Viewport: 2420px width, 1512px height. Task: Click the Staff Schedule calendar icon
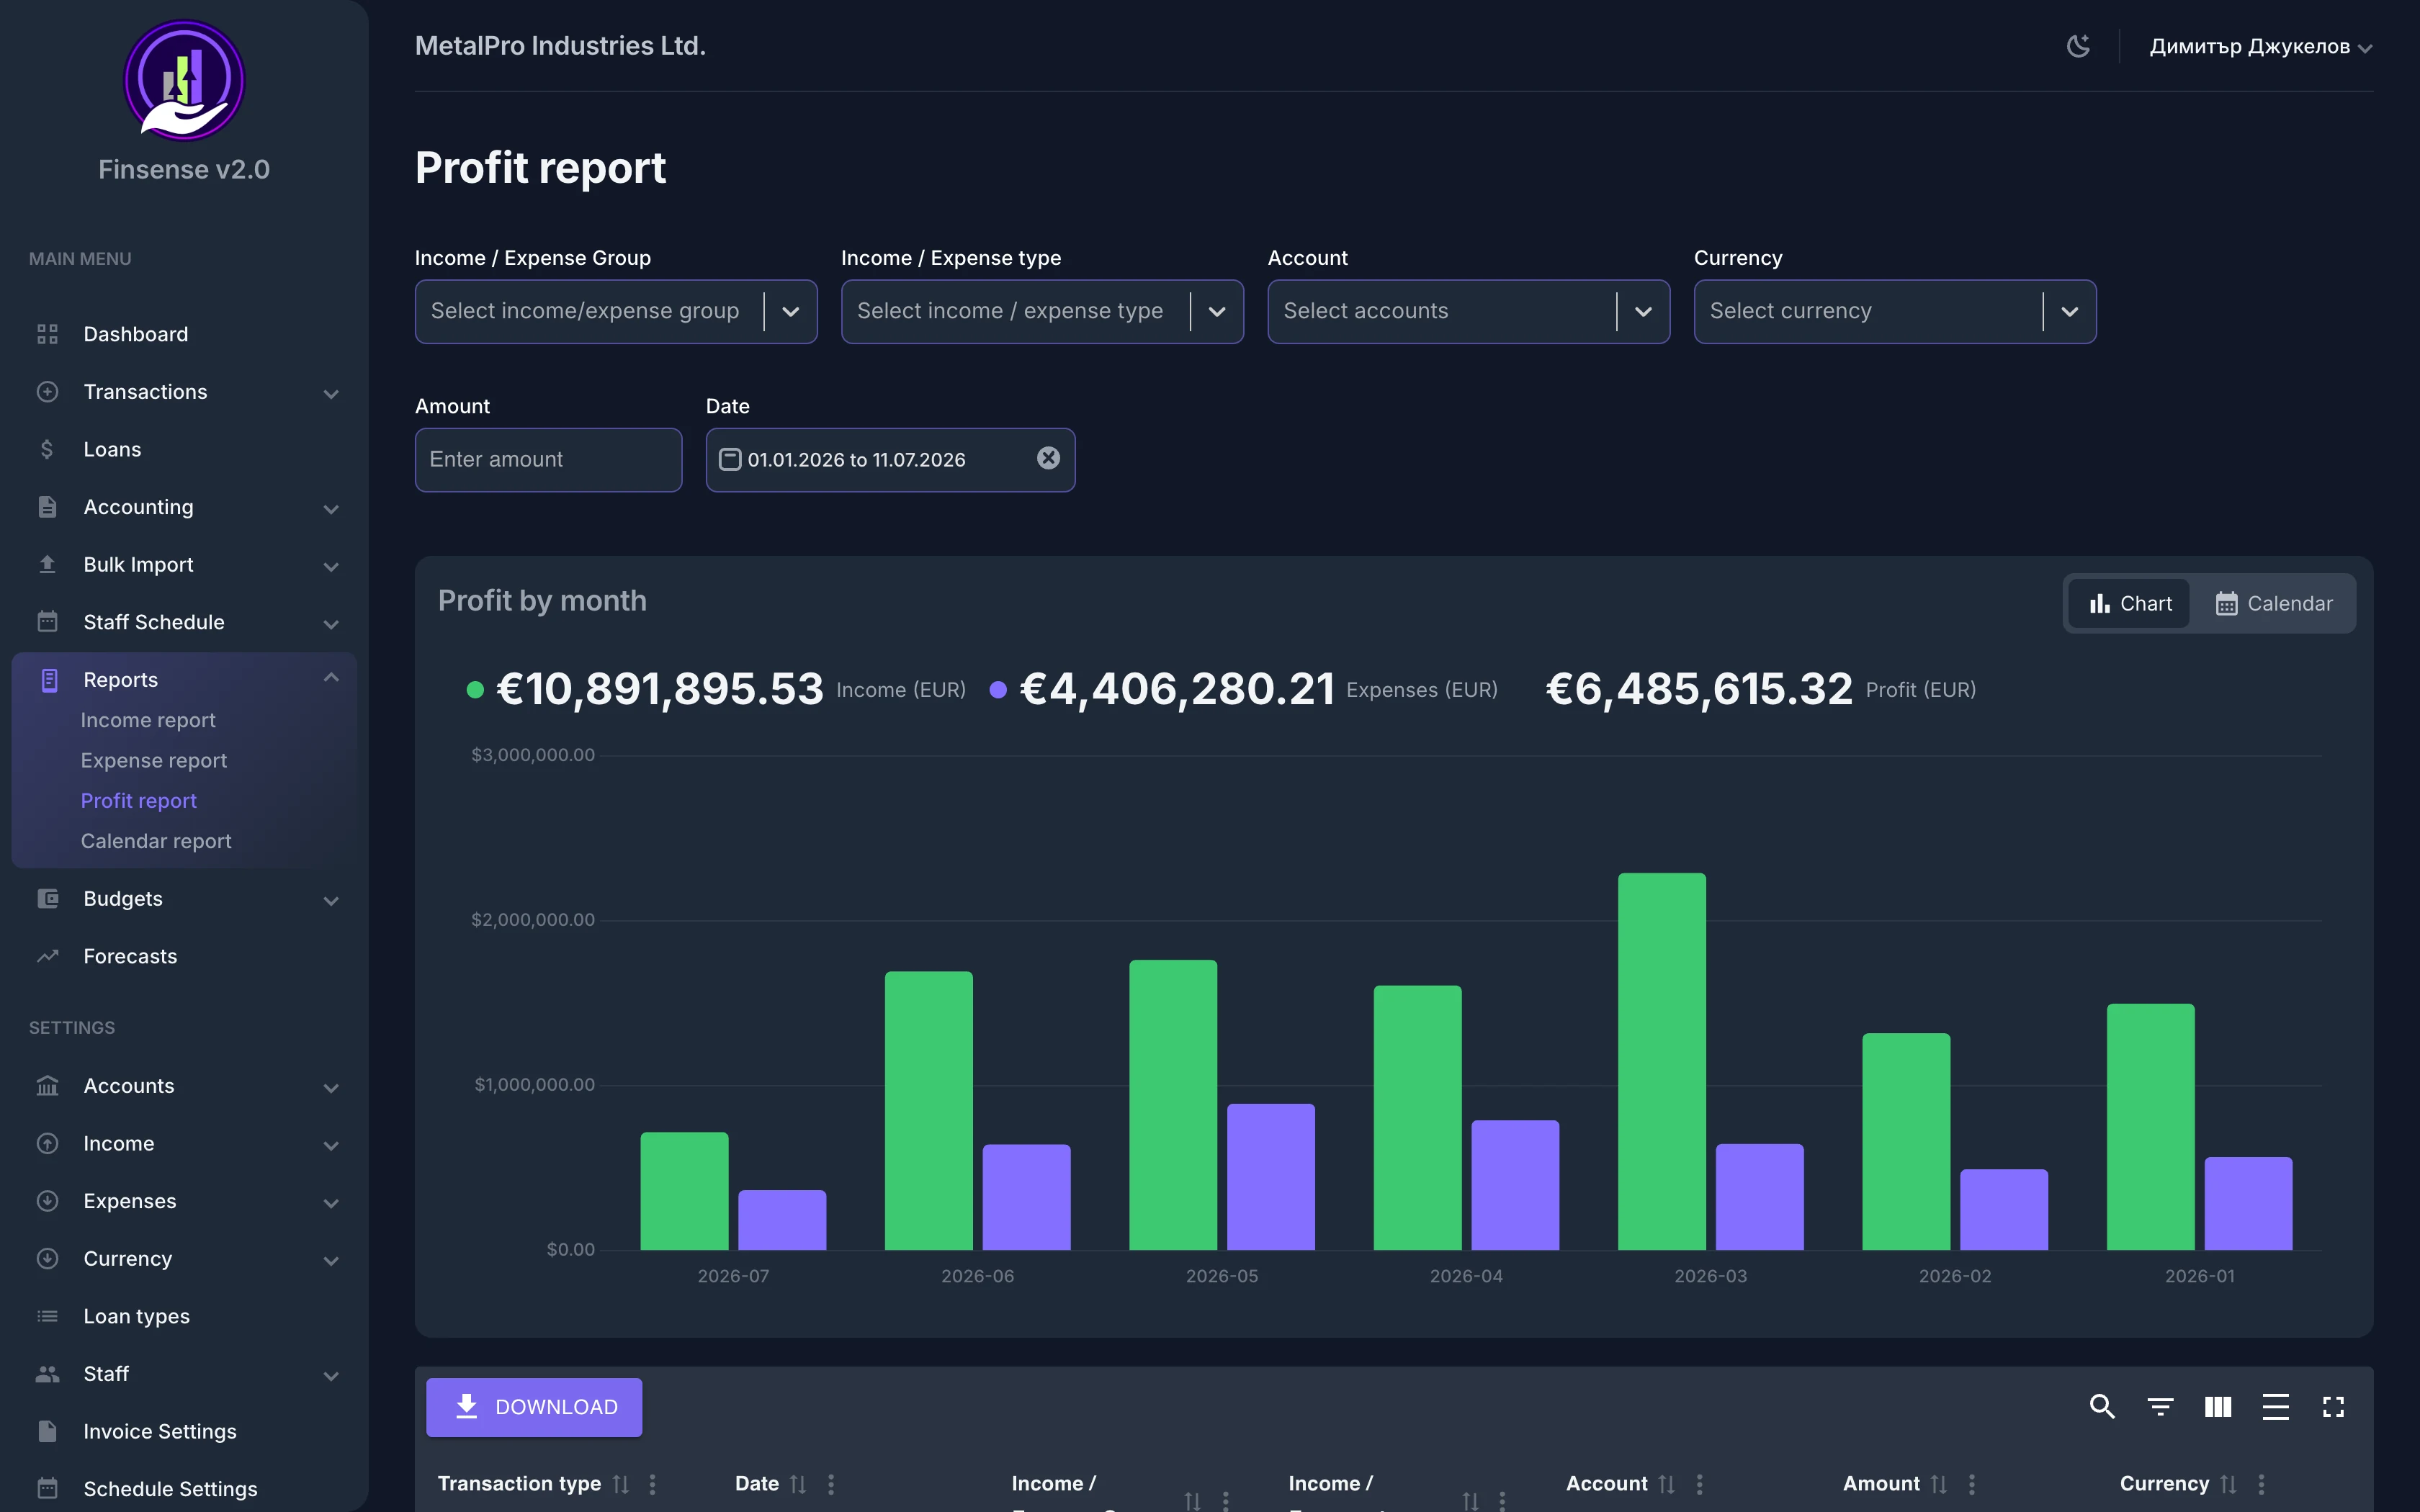47,622
